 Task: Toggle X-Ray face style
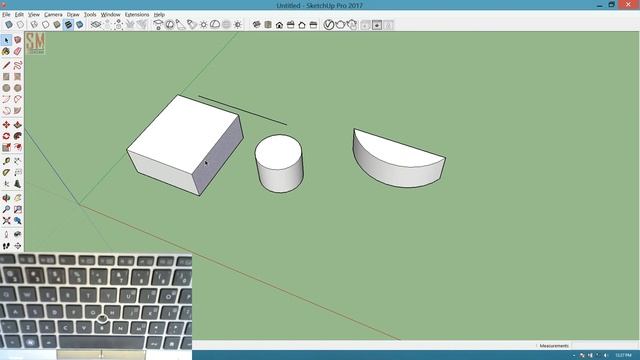pos(9,25)
